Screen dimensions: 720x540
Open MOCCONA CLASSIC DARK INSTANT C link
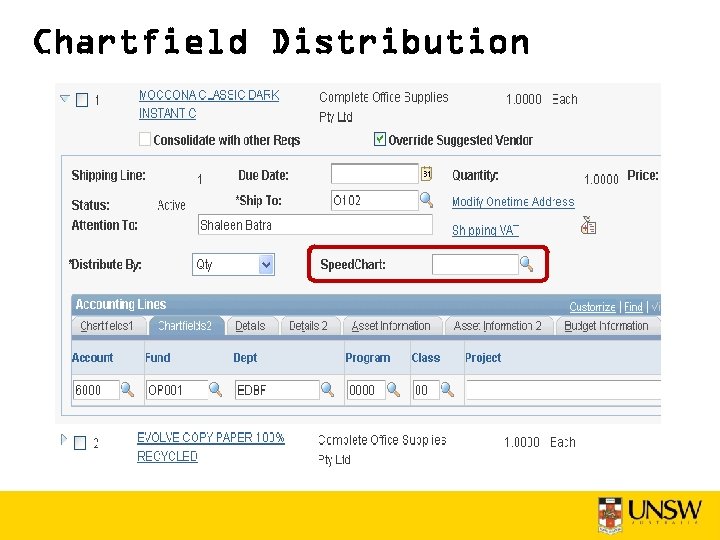click(209, 104)
